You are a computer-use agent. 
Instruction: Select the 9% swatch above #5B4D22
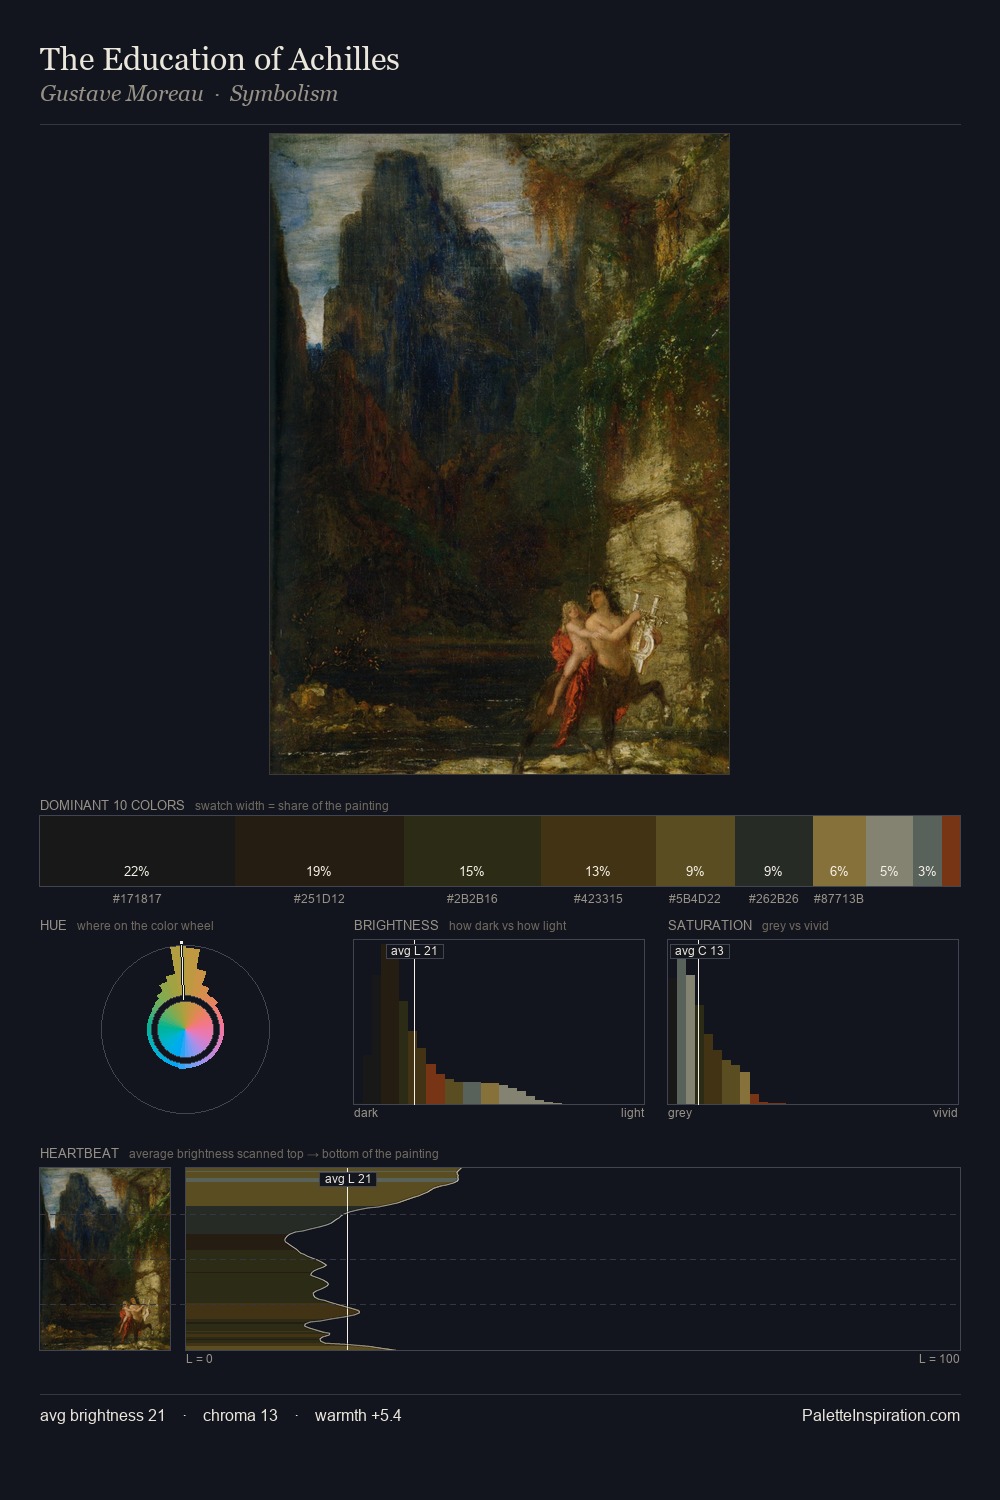(x=695, y=851)
